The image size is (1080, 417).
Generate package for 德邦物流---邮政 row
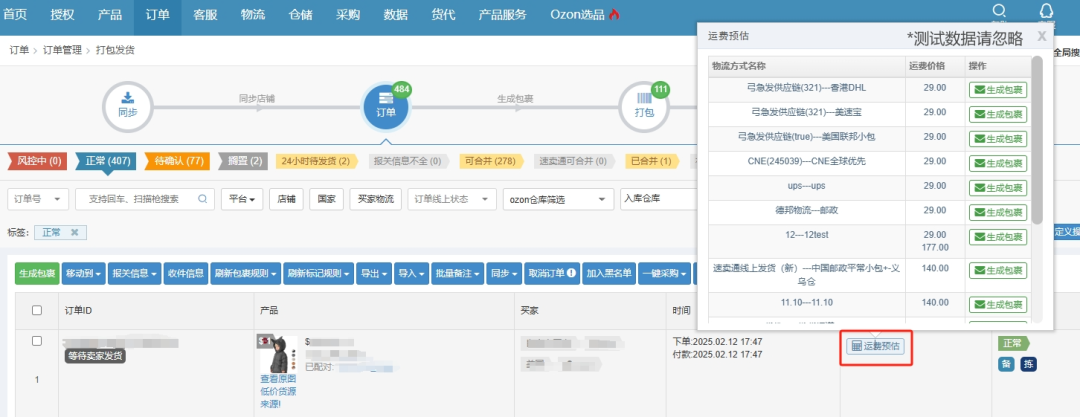click(x=998, y=212)
